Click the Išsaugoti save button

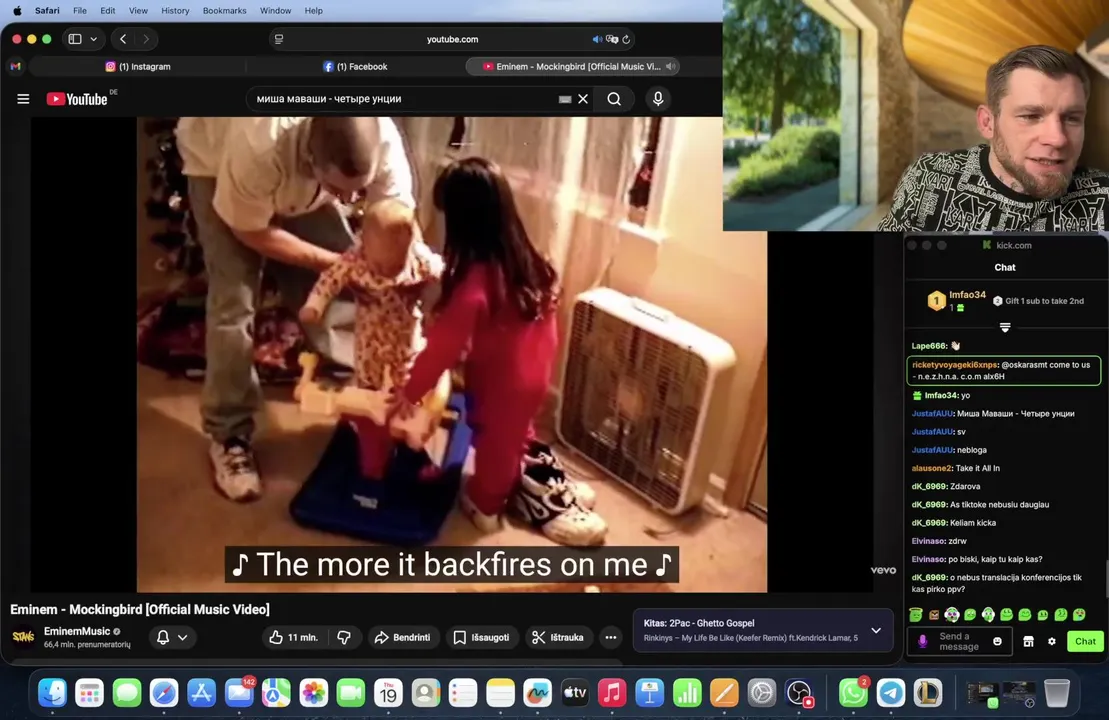pyautogui.click(x=481, y=637)
